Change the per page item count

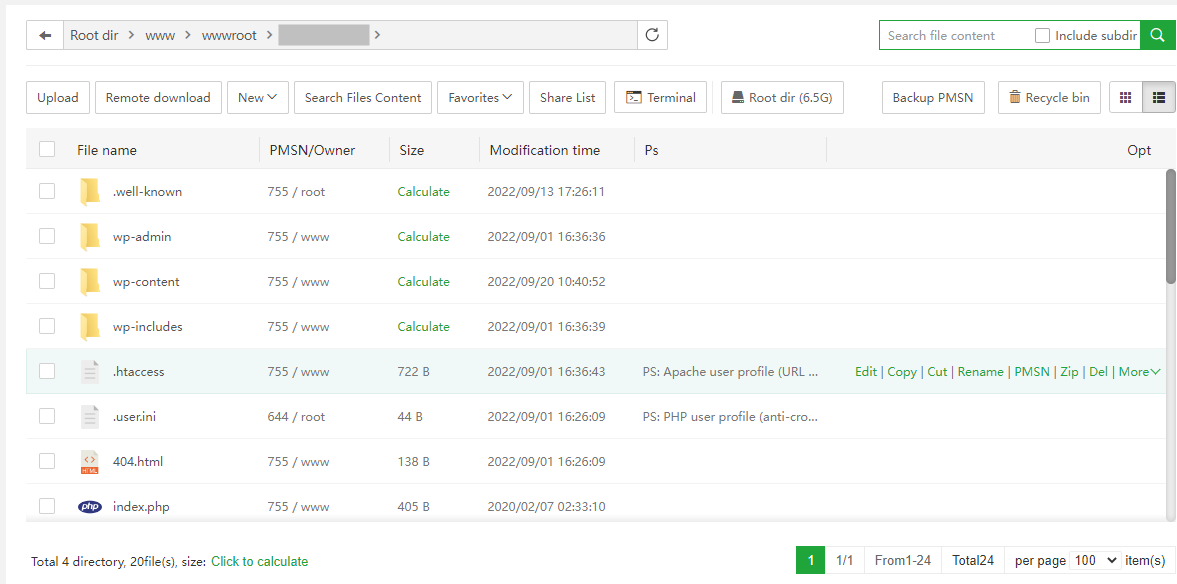[x=1094, y=561]
